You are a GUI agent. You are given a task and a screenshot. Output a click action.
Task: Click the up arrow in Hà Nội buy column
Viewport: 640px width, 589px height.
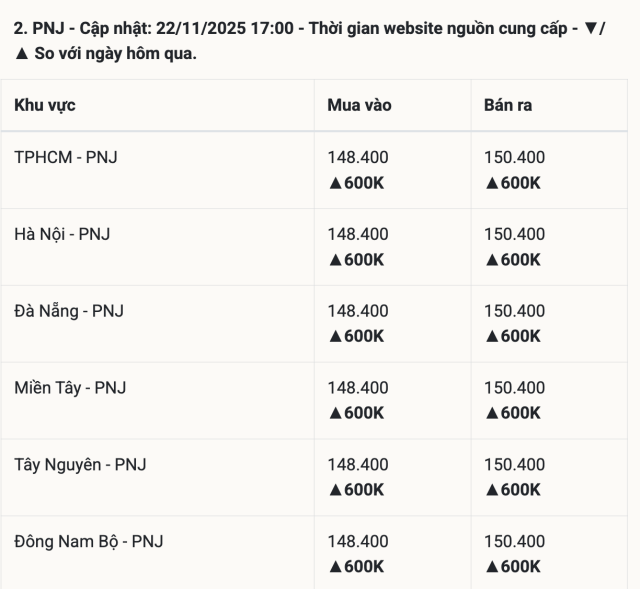click(x=335, y=260)
